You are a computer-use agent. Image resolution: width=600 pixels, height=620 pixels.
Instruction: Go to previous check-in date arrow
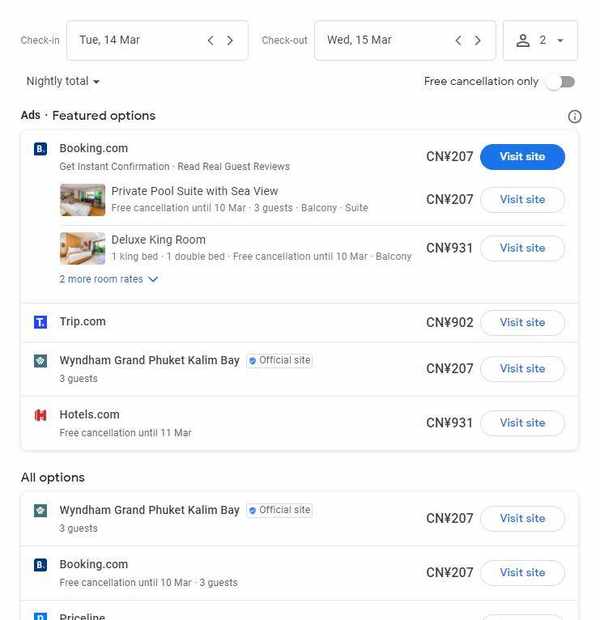pos(211,41)
